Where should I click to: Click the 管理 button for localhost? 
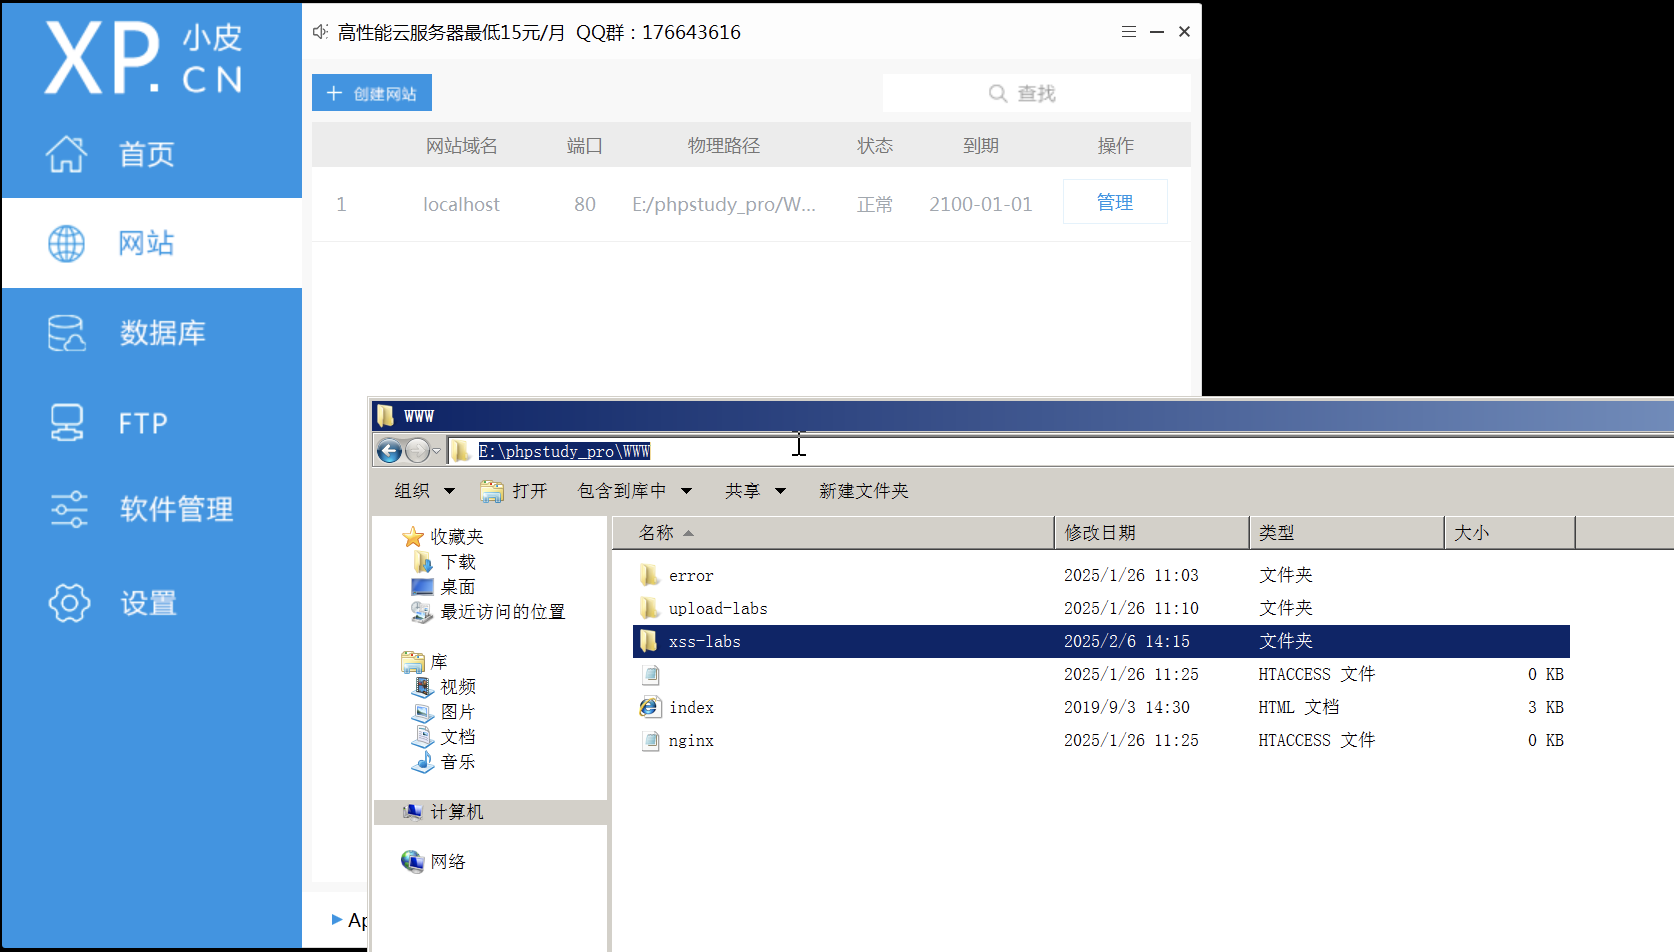coord(1114,202)
